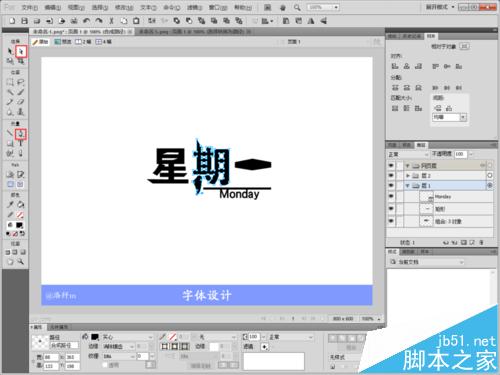
Task: Select the Line tool
Action: click(10, 134)
